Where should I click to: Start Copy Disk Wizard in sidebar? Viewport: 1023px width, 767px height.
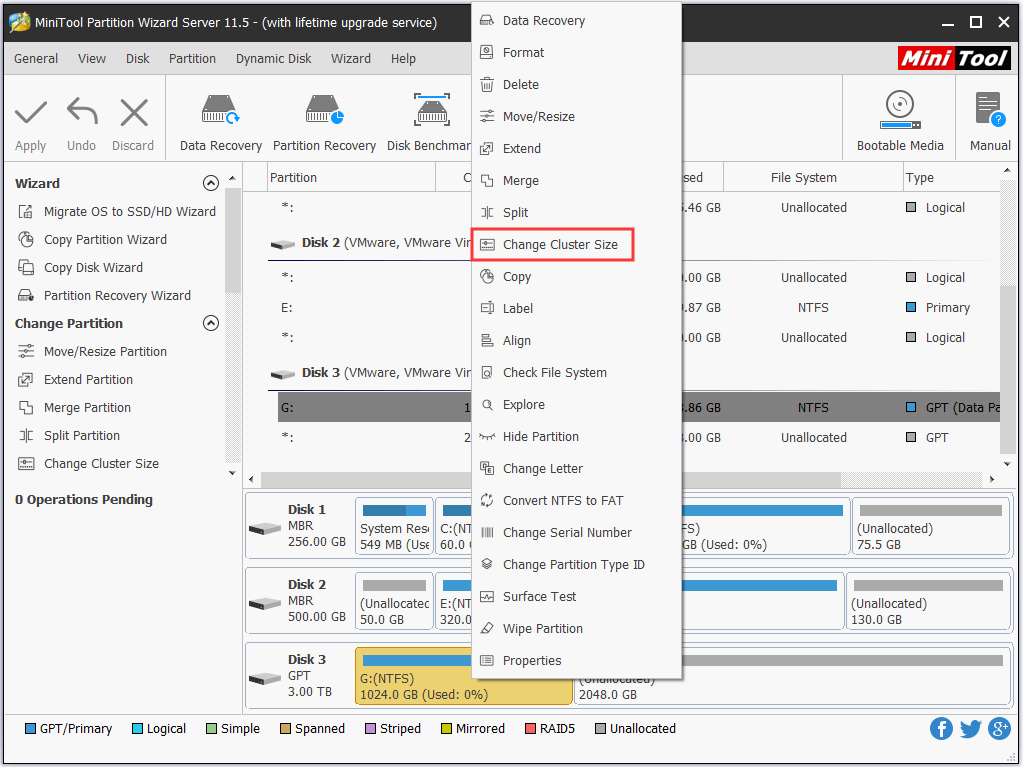pyautogui.click(x=80, y=267)
